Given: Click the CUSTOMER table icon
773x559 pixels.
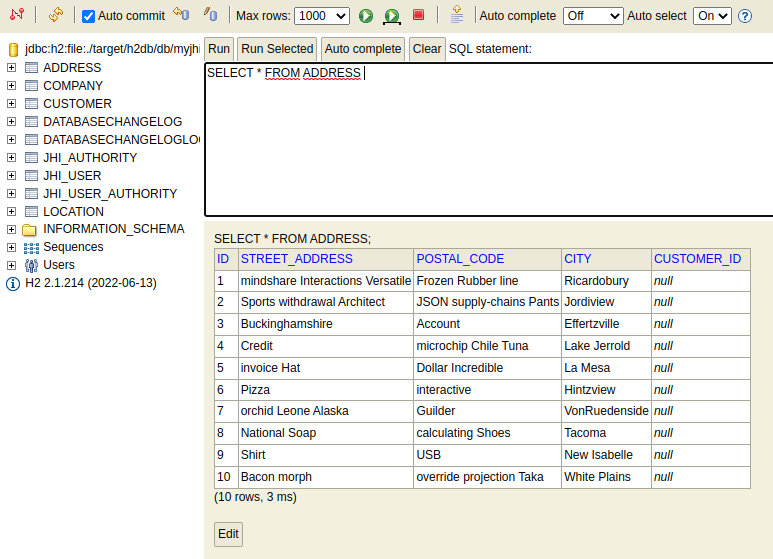Looking at the screenshot, I should 32,104.
